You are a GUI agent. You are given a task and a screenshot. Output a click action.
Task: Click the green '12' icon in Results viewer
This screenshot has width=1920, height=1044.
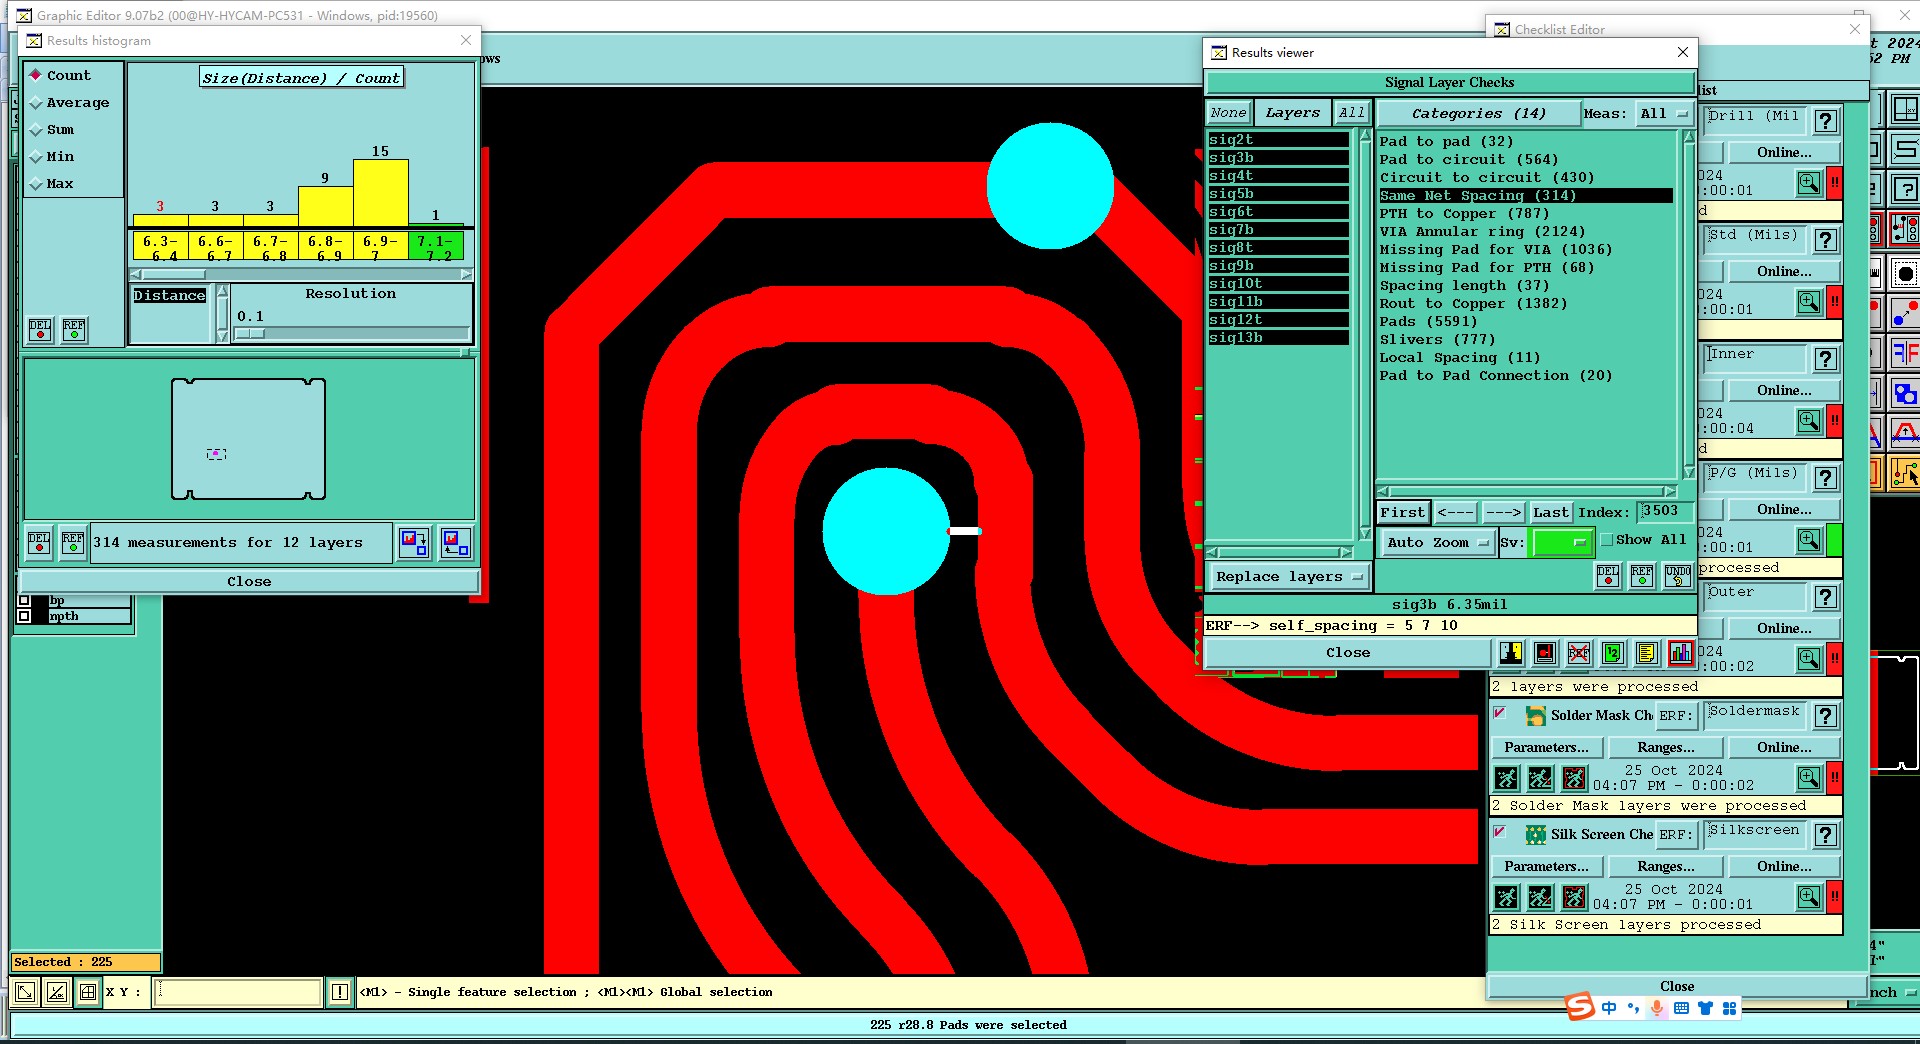pyautogui.click(x=1613, y=653)
